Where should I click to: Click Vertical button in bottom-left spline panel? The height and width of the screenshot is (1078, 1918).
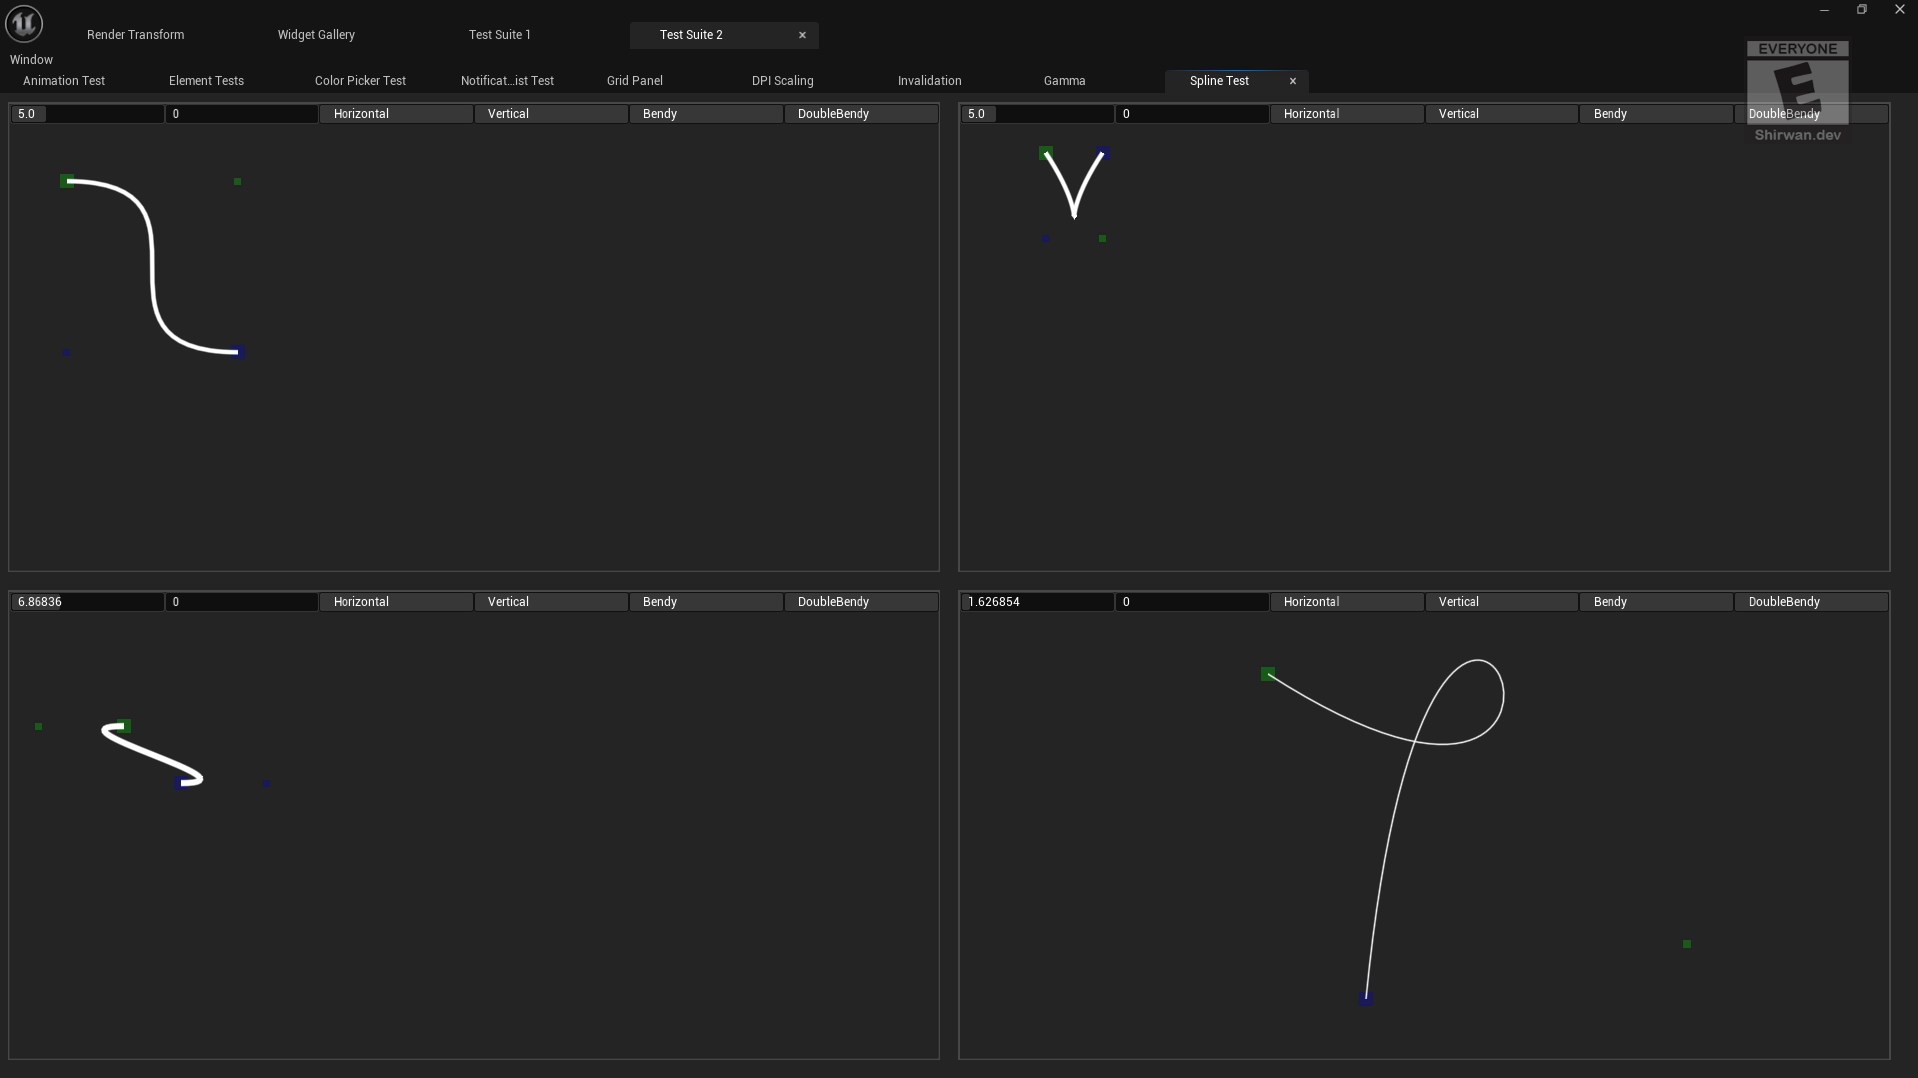coord(551,602)
